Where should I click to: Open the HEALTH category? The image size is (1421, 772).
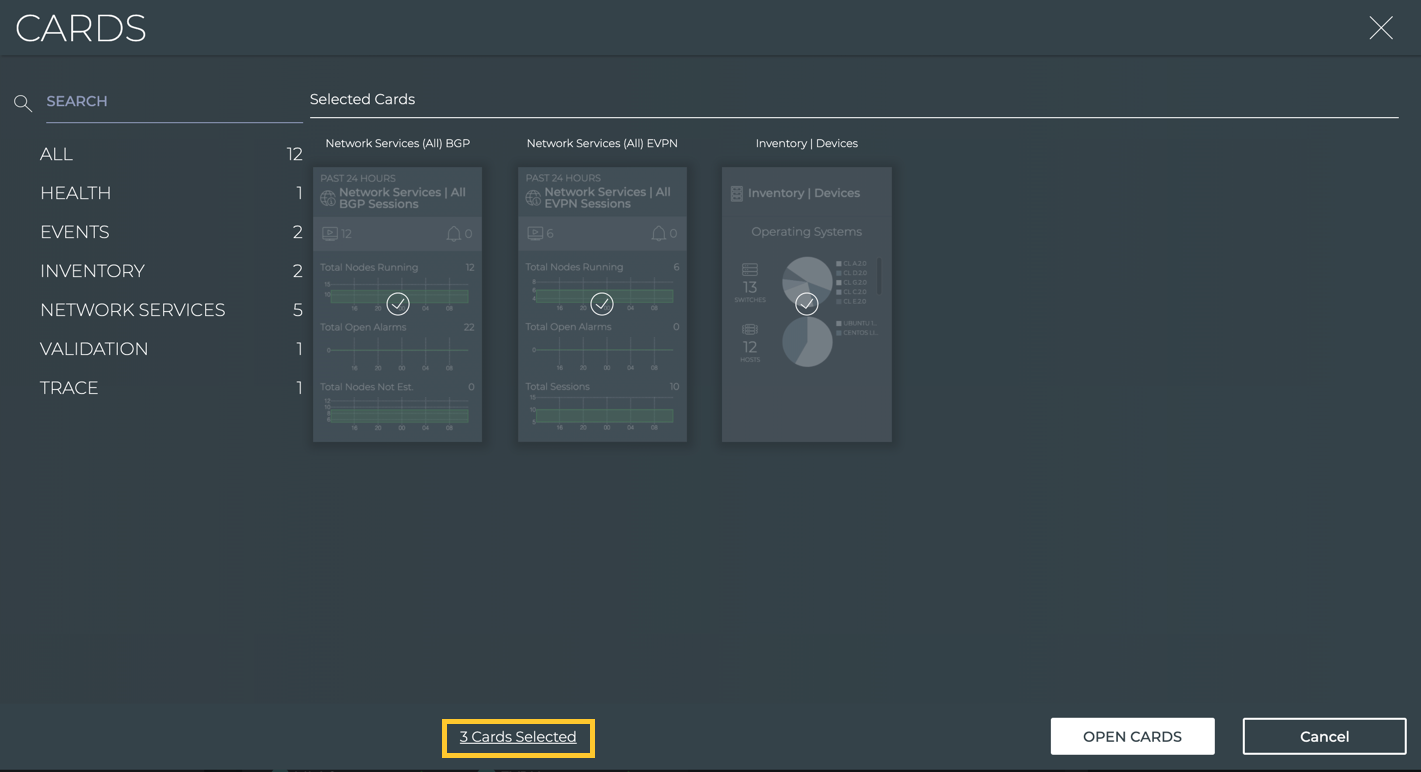[x=75, y=193]
